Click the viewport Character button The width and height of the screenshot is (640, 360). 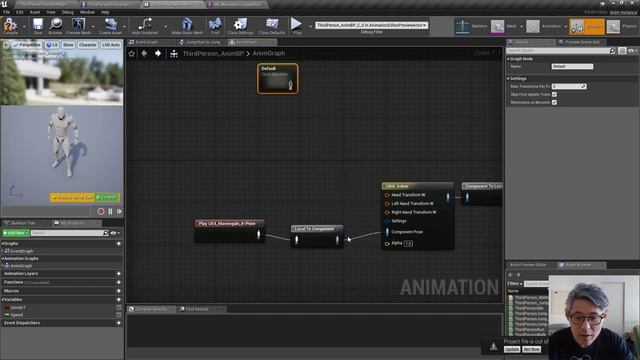[88, 45]
